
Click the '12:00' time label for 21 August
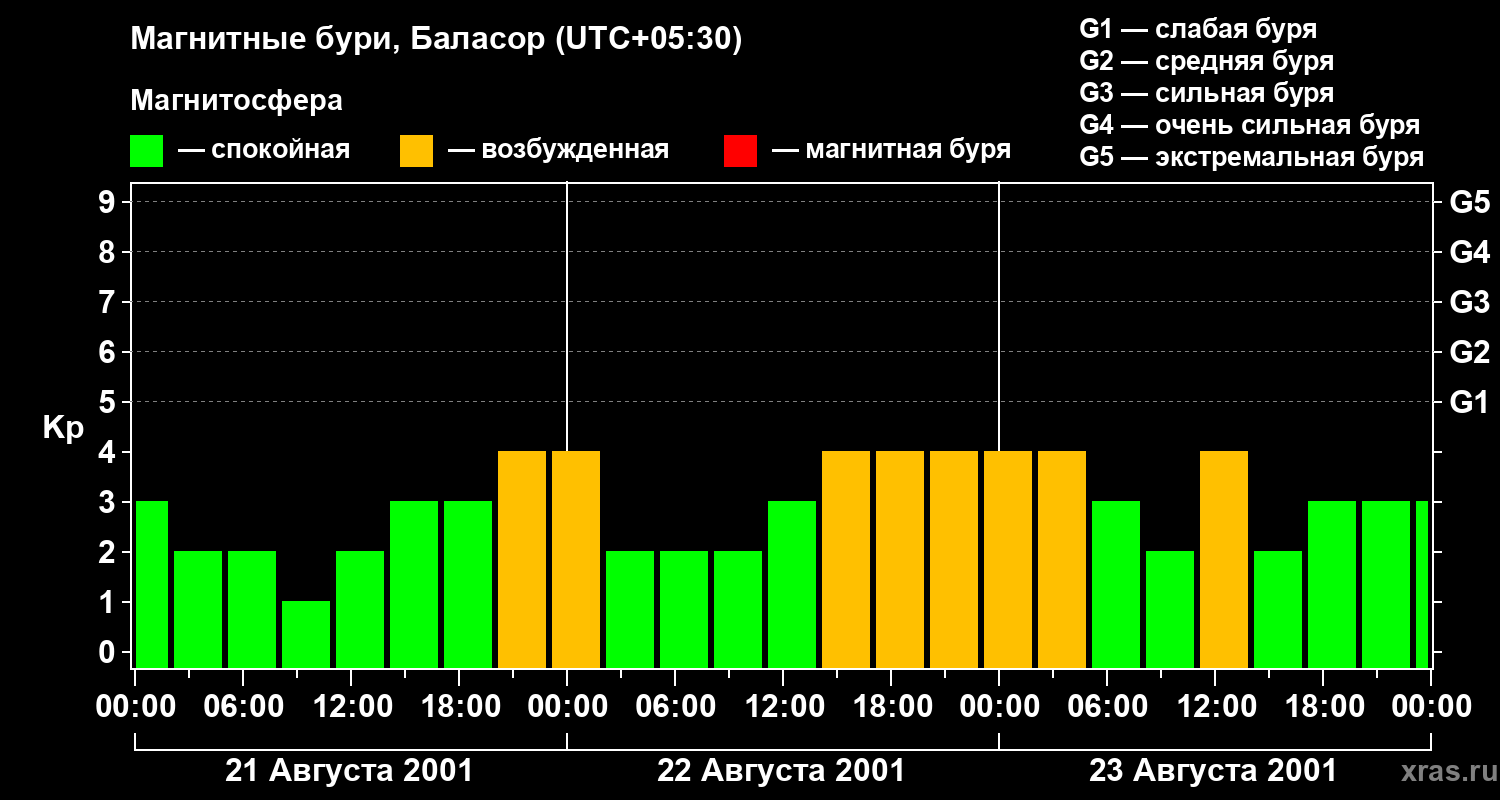(x=351, y=707)
